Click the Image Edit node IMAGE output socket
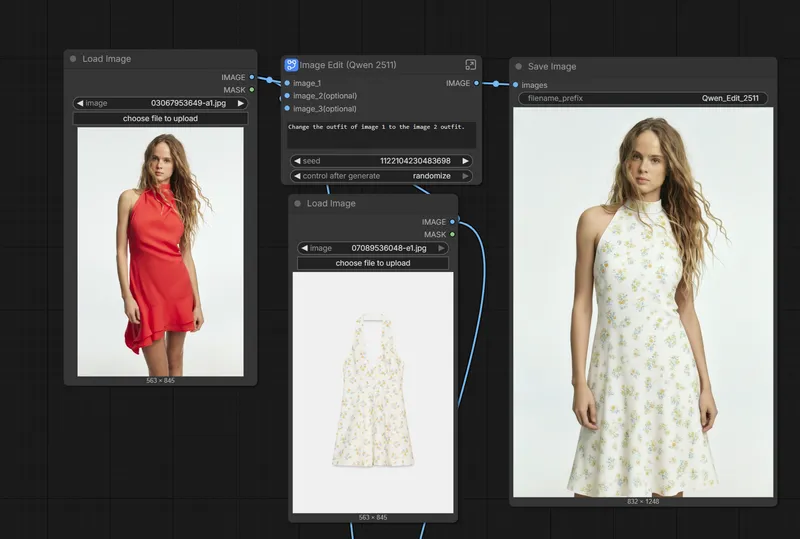The height and width of the screenshot is (539, 800). coord(477,83)
